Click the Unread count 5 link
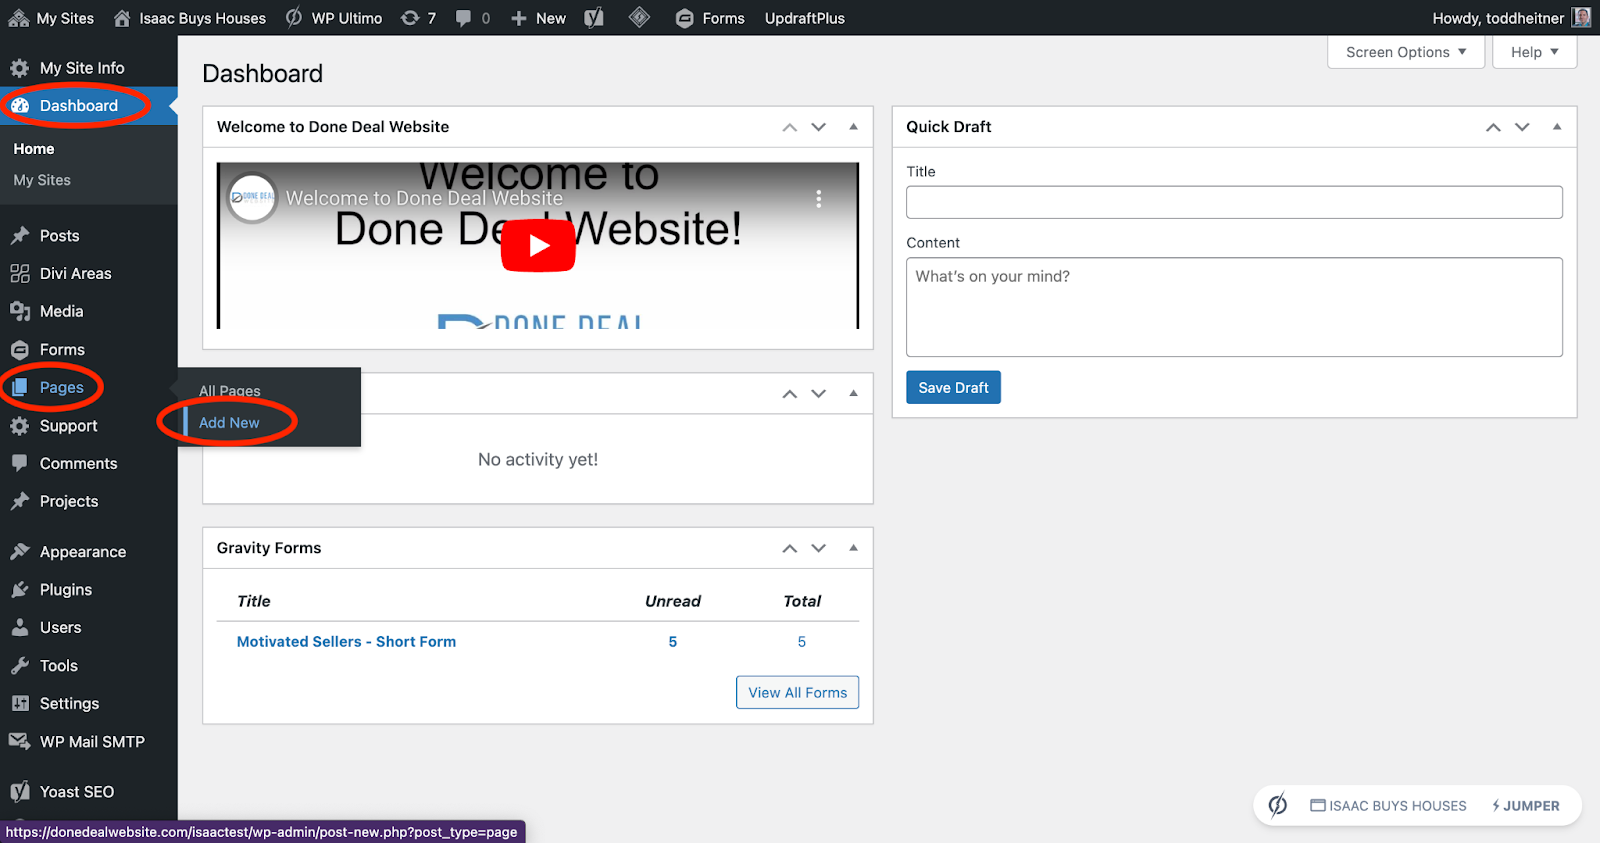 click(673, 642)
